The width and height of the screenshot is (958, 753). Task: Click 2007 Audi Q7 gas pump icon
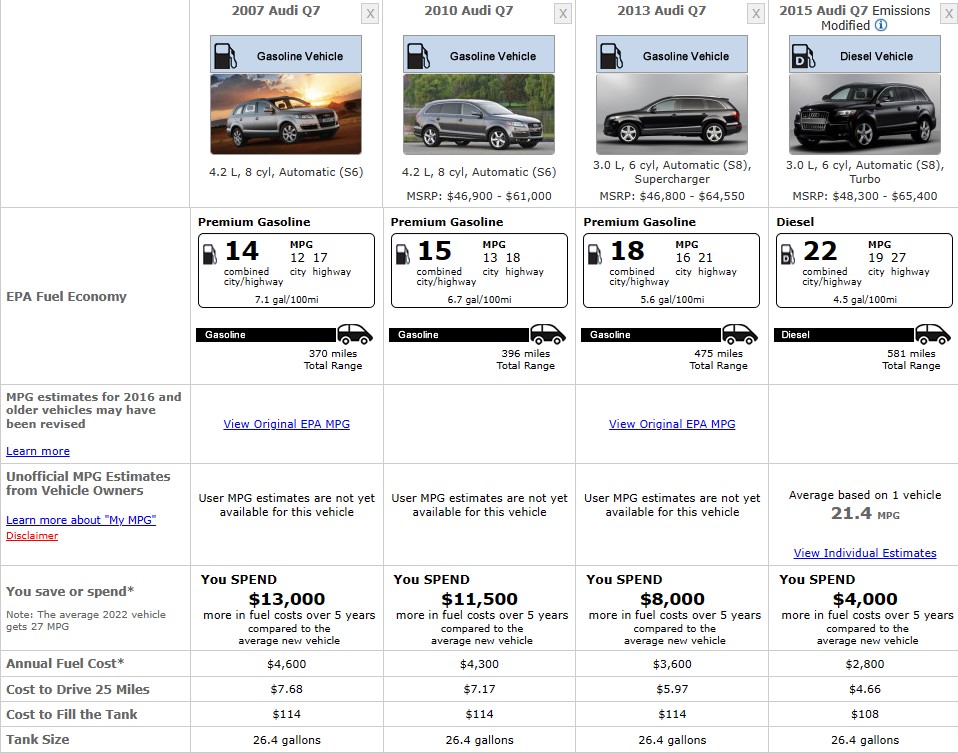pos(225,56)
